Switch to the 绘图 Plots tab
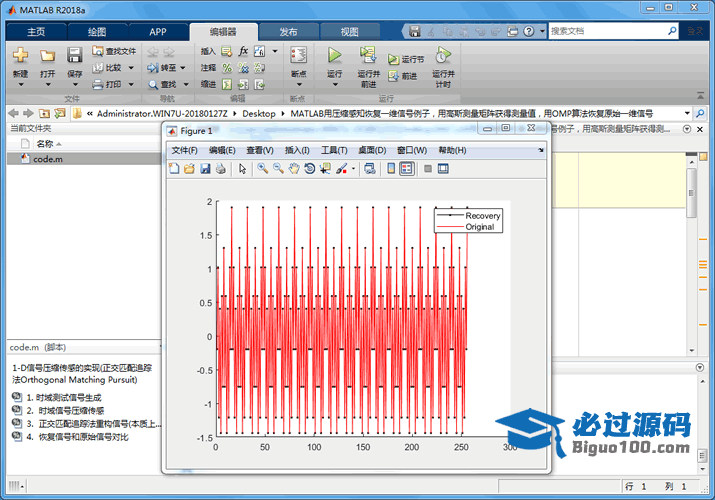 (97, 31)
